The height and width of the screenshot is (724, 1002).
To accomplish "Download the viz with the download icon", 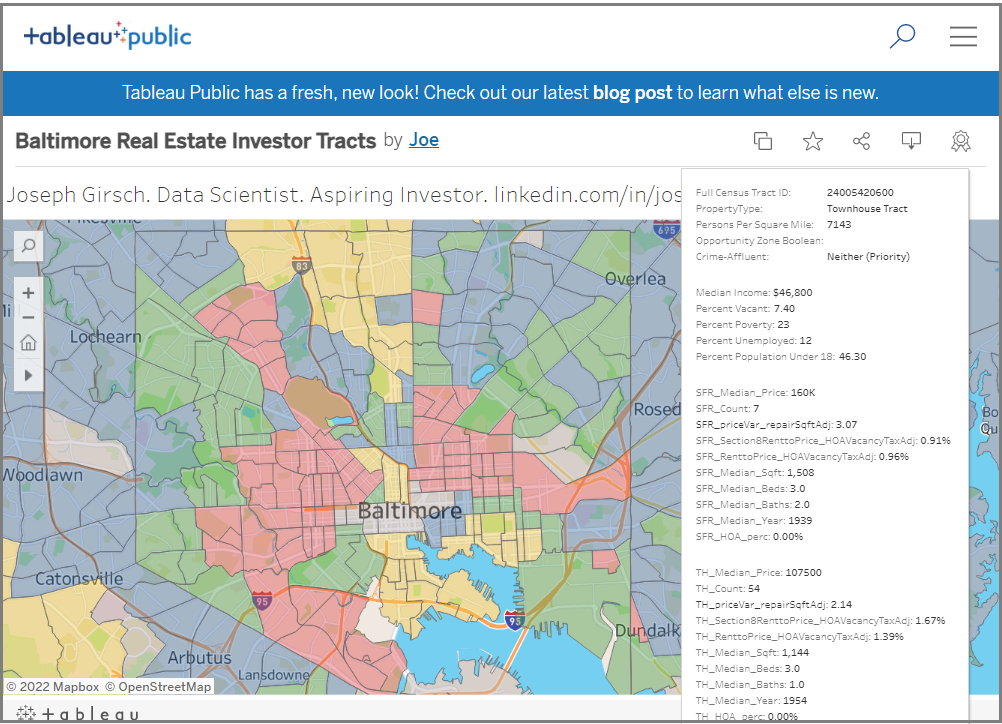I will click(911, 141).
